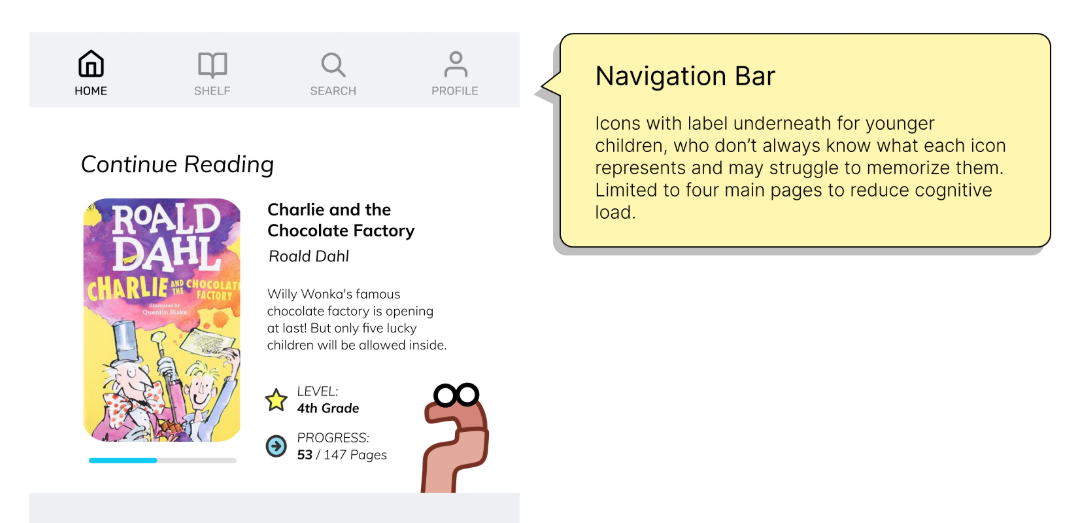Open the Roald Dahl book cover thumbnail
This screenshot has height=523, width=1081.
(x=162, y=320)
